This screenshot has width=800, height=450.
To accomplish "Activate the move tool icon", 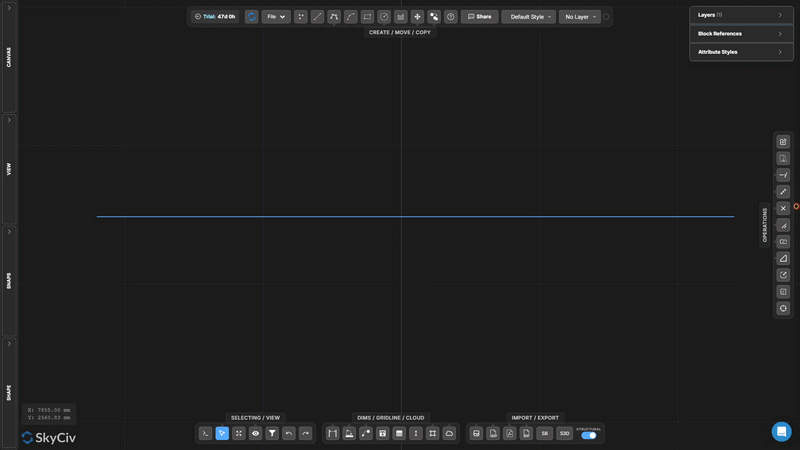I will (417, 17).
